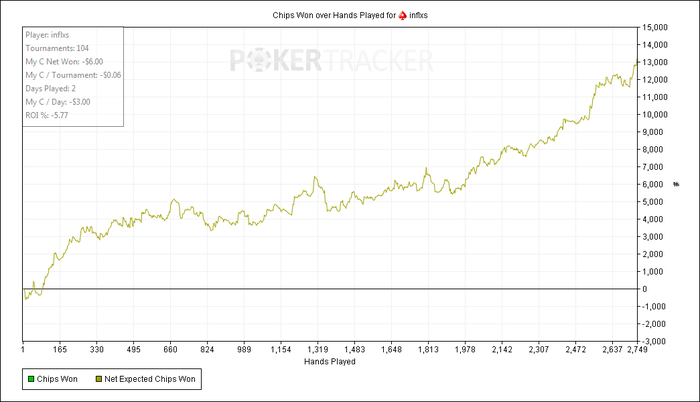Click the green Chips Won legend swatch
Viewport: 700px width, 402px height.
pyautogui.click(x=31, y=379)
